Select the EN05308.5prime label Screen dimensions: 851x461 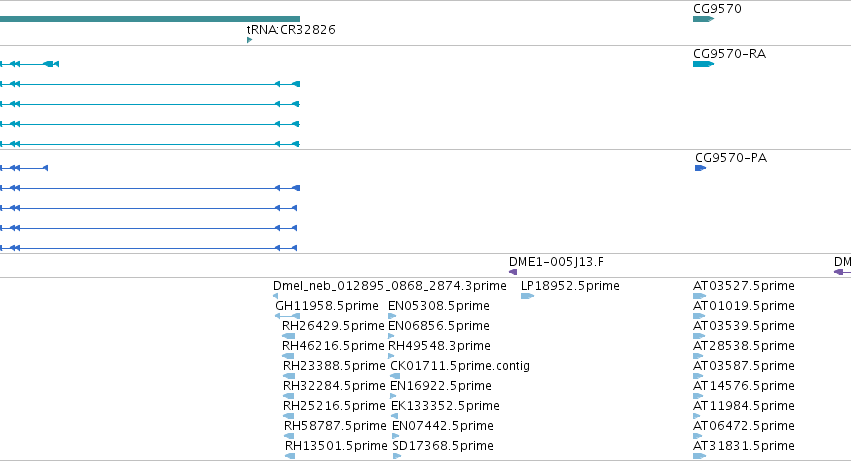439,306
